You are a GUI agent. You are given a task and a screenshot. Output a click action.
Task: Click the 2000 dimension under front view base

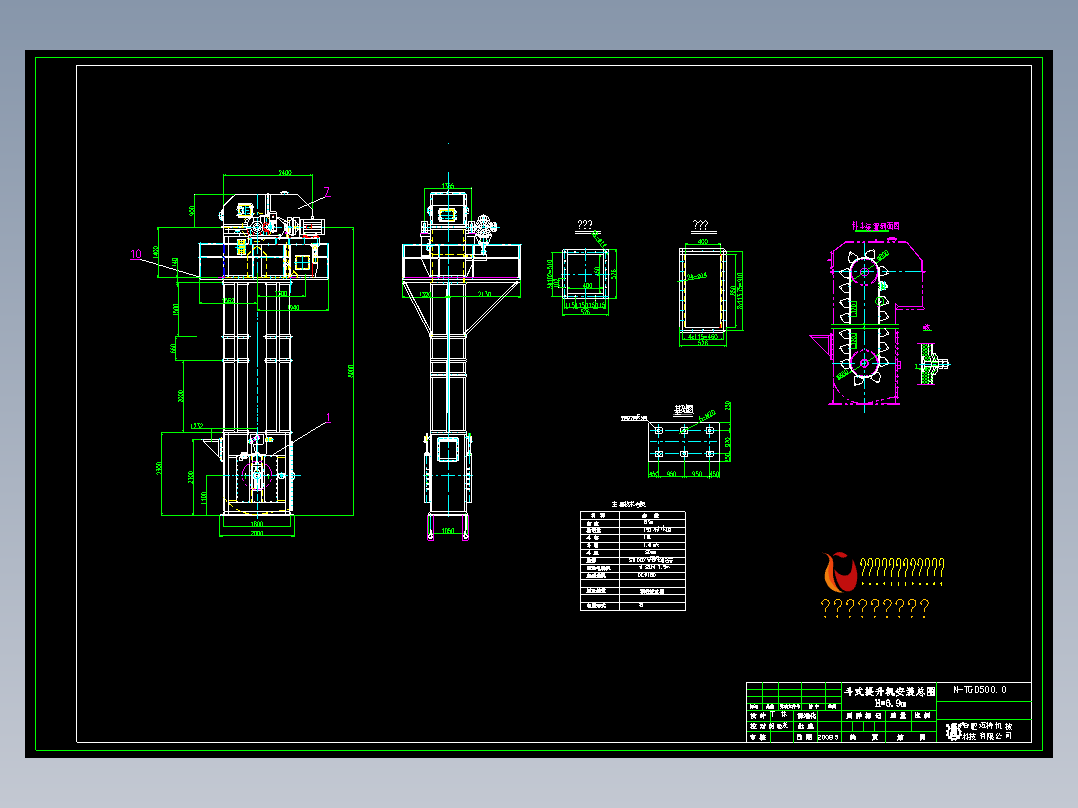click(256, 534)
